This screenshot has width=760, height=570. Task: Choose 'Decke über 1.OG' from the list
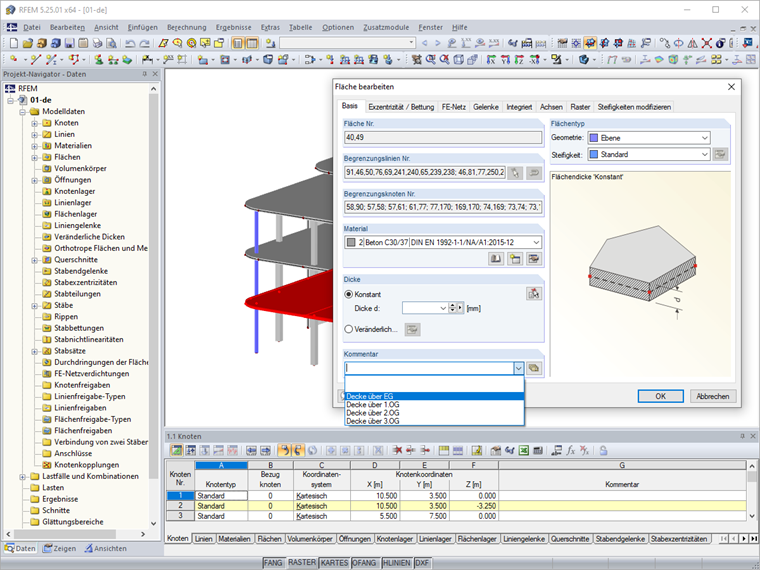coord(434,405)
